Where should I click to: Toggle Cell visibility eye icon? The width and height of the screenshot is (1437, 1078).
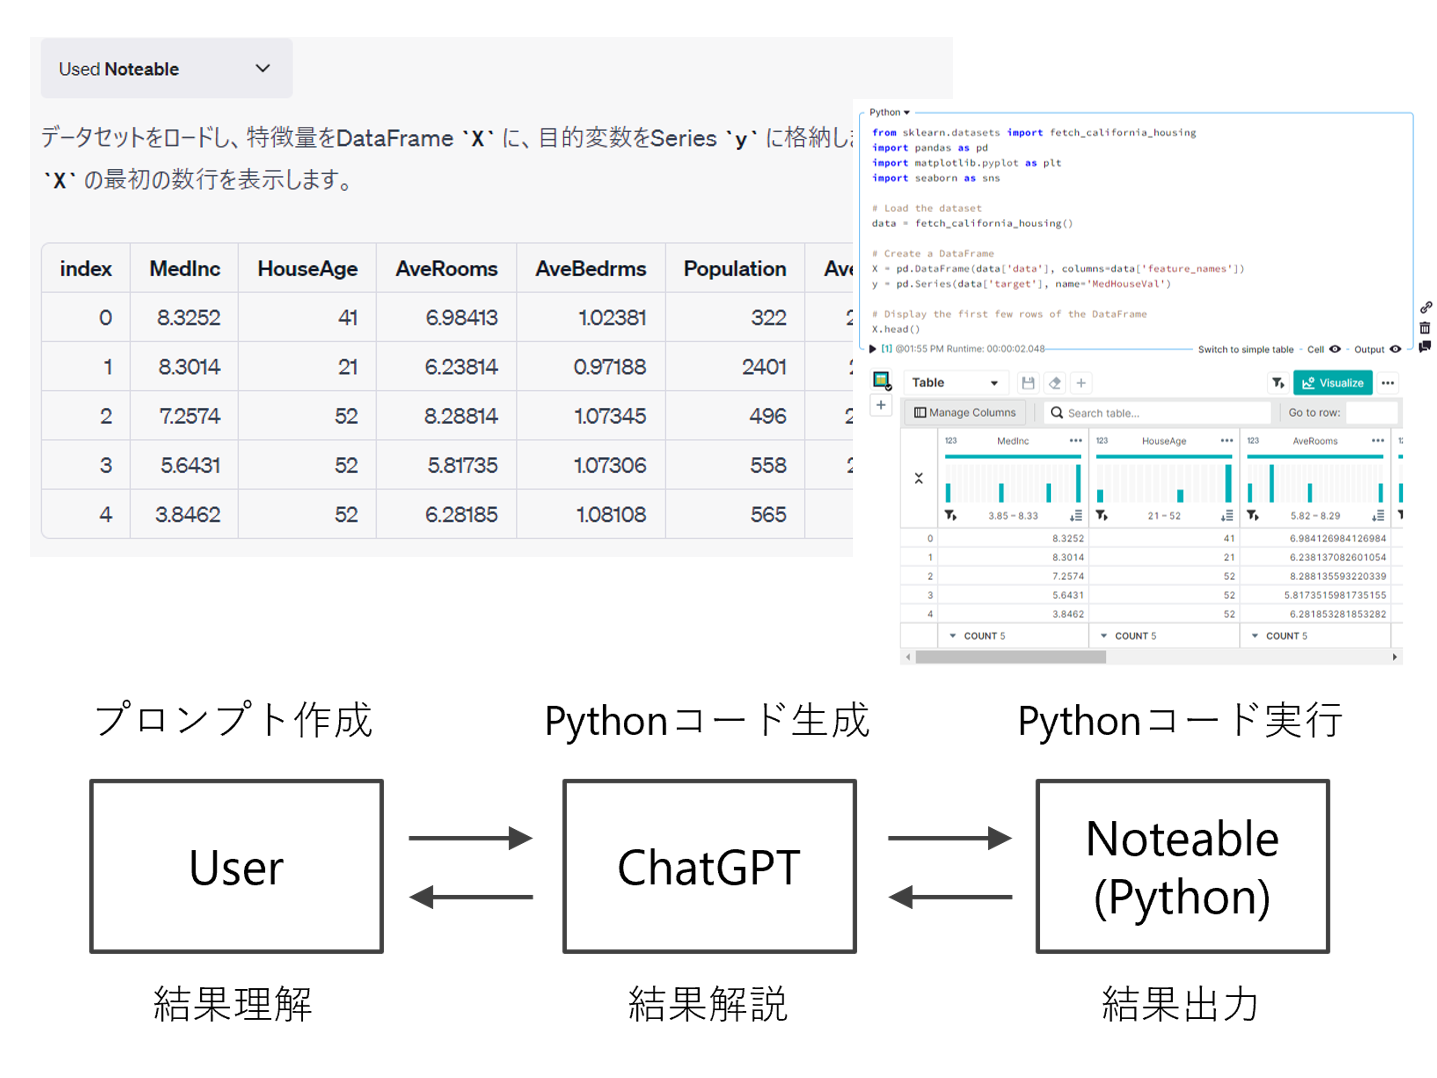[1335, 349]
